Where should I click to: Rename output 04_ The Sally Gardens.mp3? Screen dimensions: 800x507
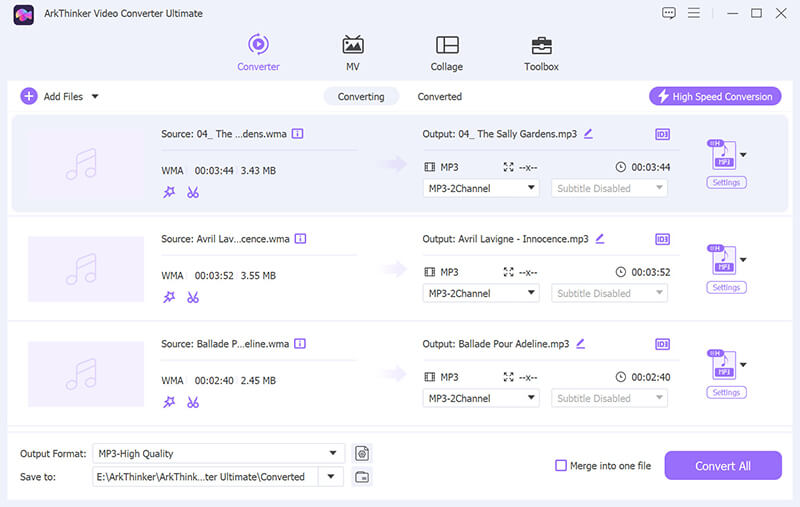pos(588,134)
